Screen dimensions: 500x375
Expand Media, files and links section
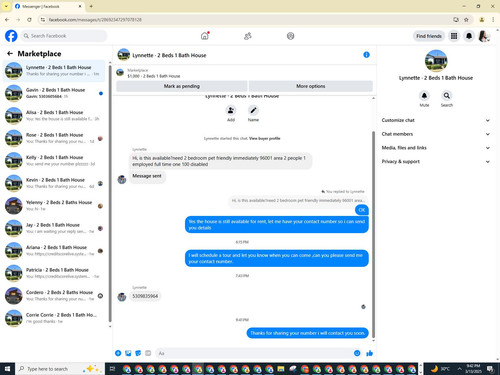(x=436, y=148)
